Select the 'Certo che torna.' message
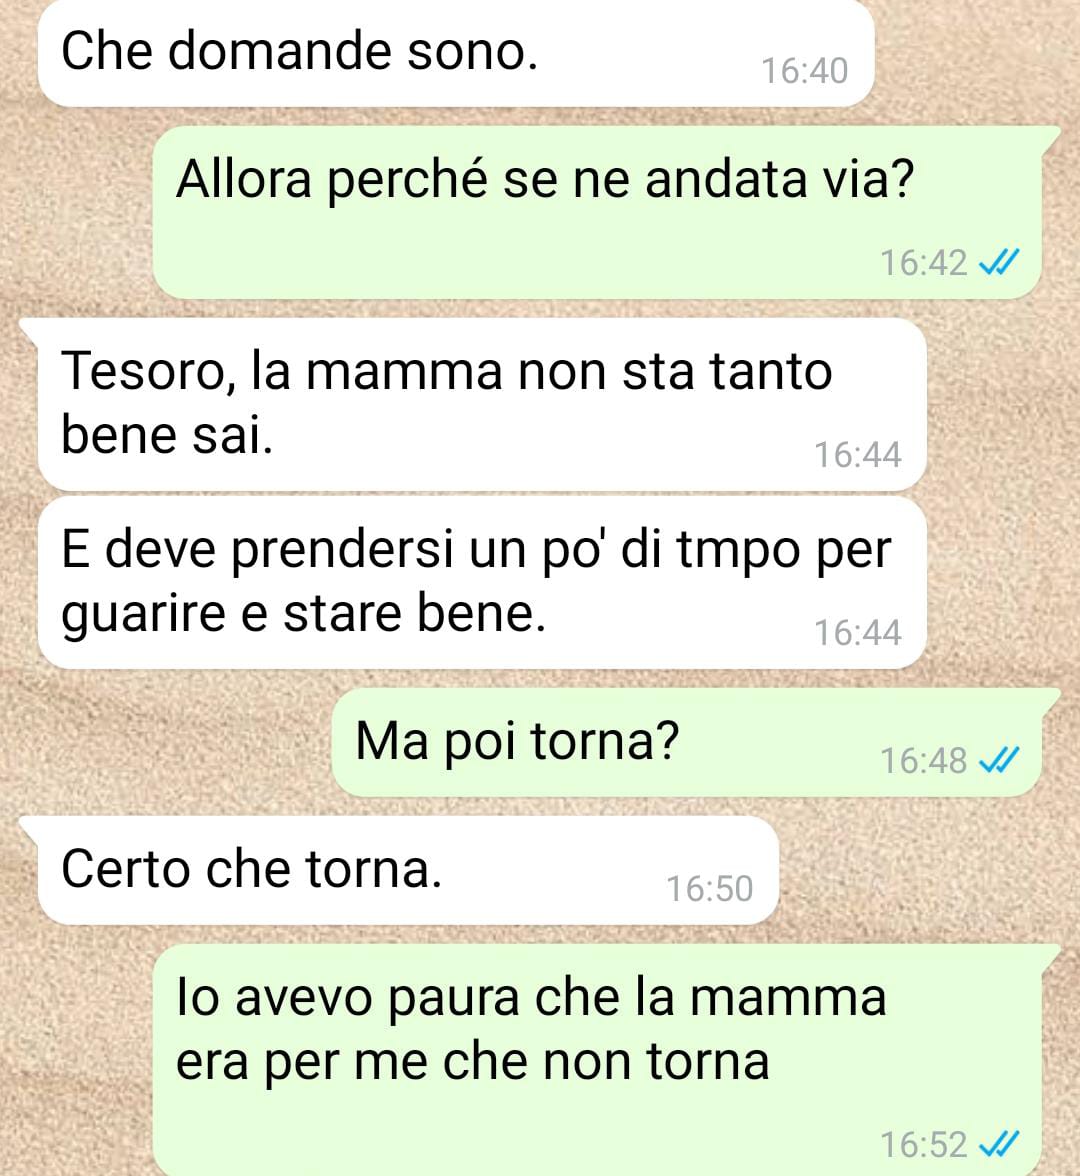 [x=408, y=870]
